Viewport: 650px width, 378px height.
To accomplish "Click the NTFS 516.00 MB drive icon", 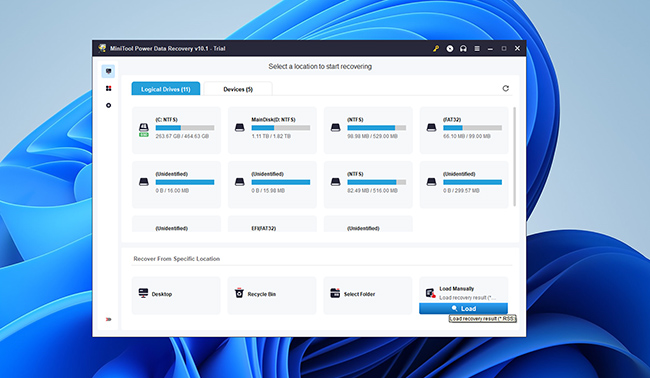I will point(335,182).
